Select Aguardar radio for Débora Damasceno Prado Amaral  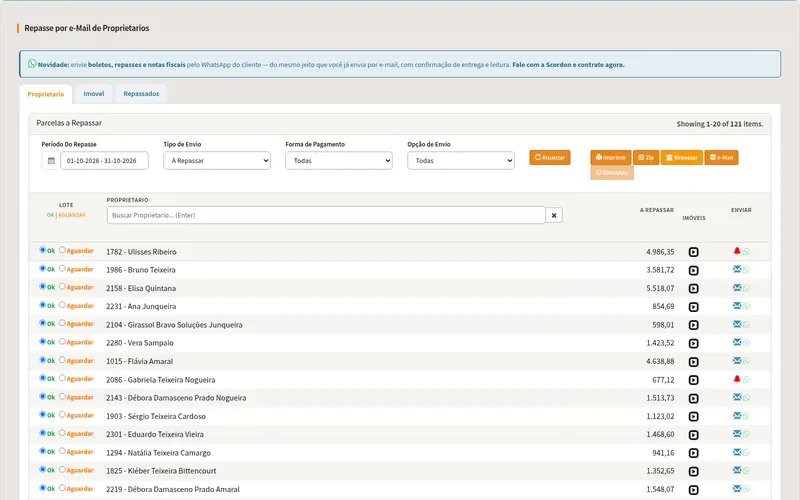pos(62,488)
